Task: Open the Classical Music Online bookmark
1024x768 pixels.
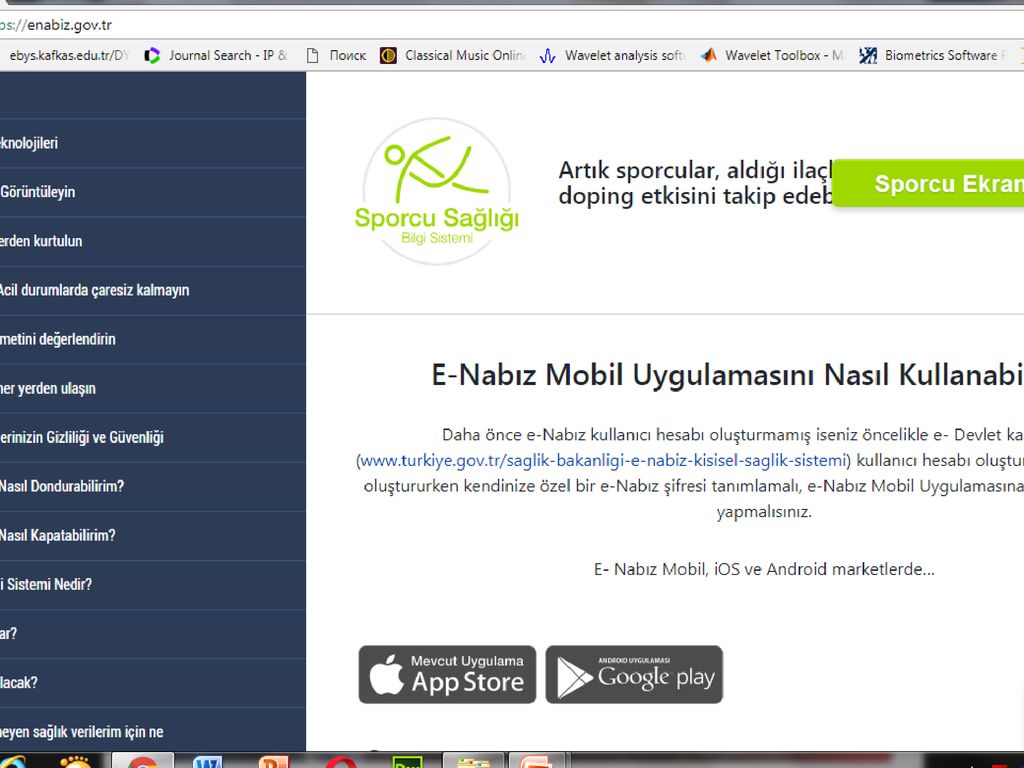Action: point(453,56)
